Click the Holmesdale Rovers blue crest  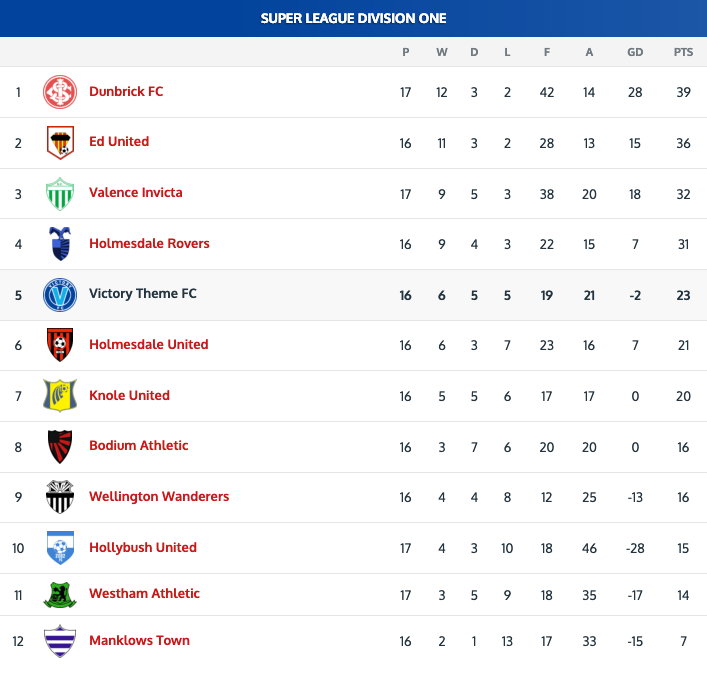point(60,244)
